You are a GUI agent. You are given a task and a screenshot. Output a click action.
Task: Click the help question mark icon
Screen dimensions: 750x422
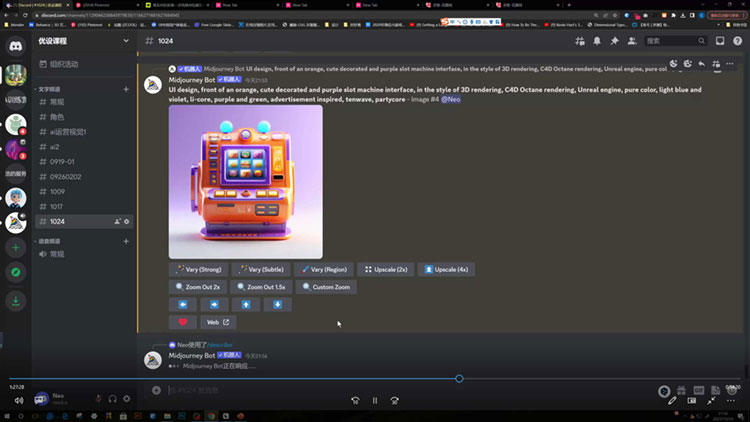click(736, 41)
